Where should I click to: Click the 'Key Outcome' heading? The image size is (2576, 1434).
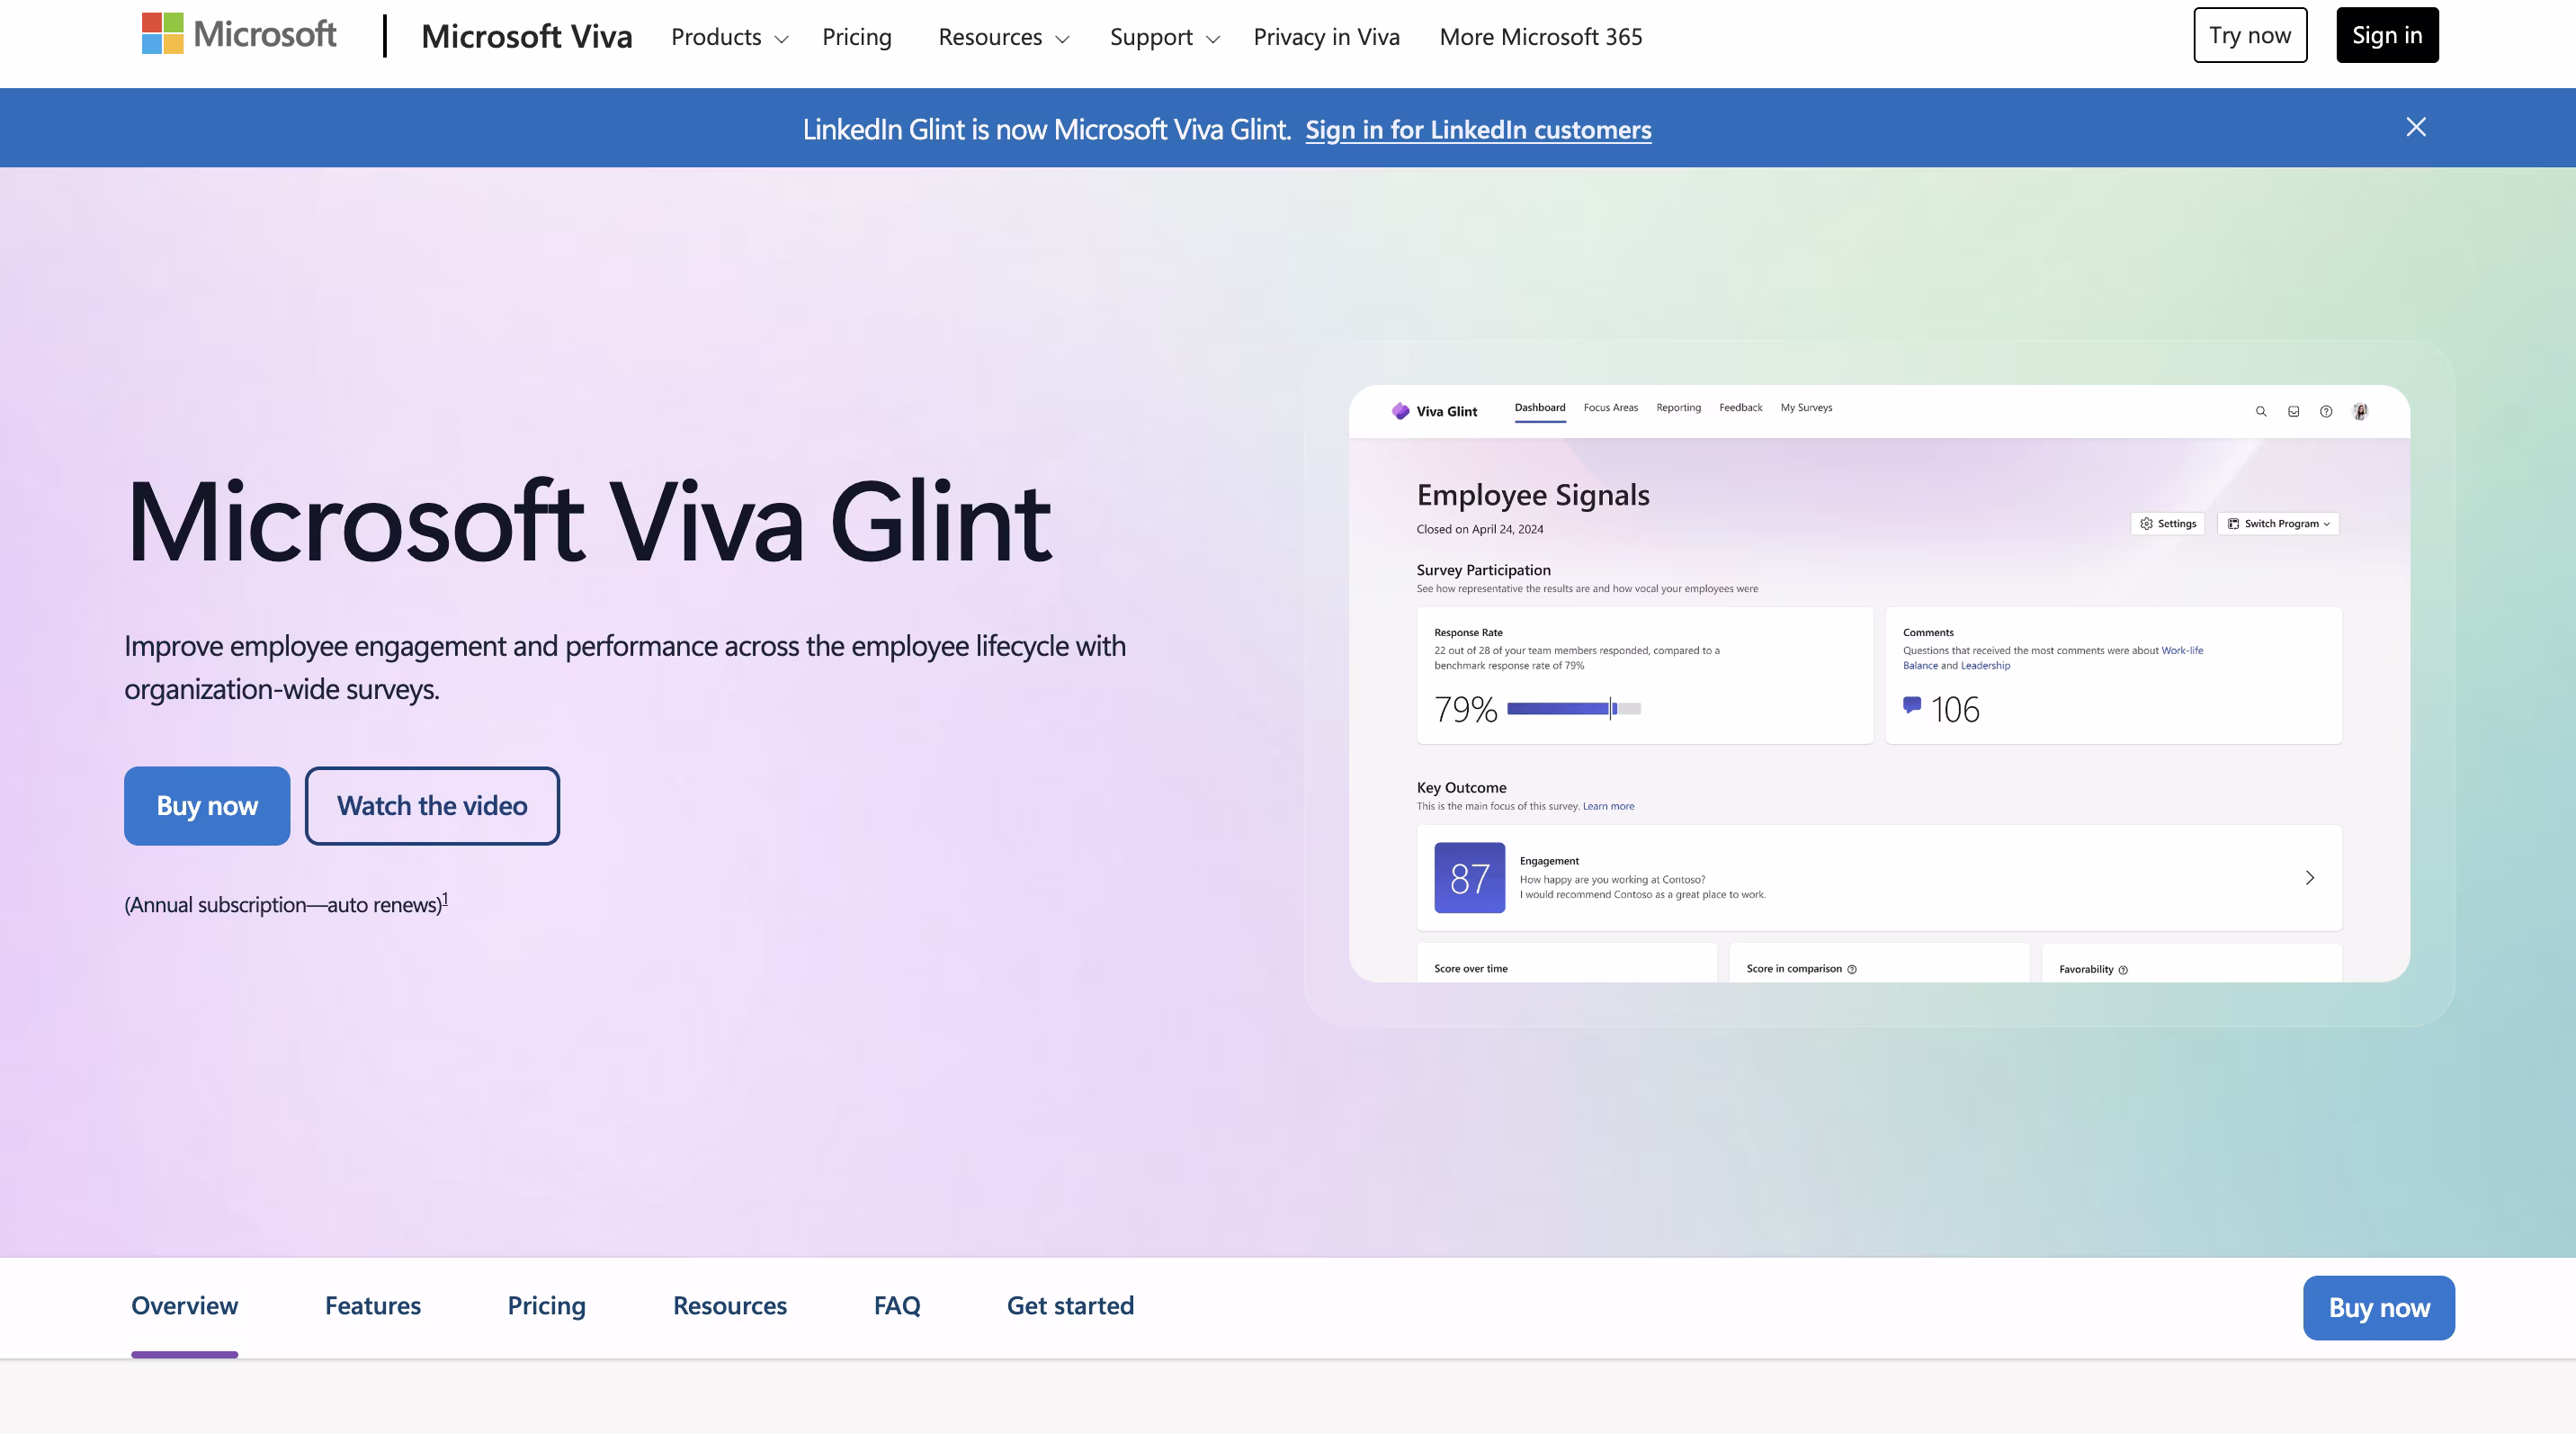point(1461,788)
